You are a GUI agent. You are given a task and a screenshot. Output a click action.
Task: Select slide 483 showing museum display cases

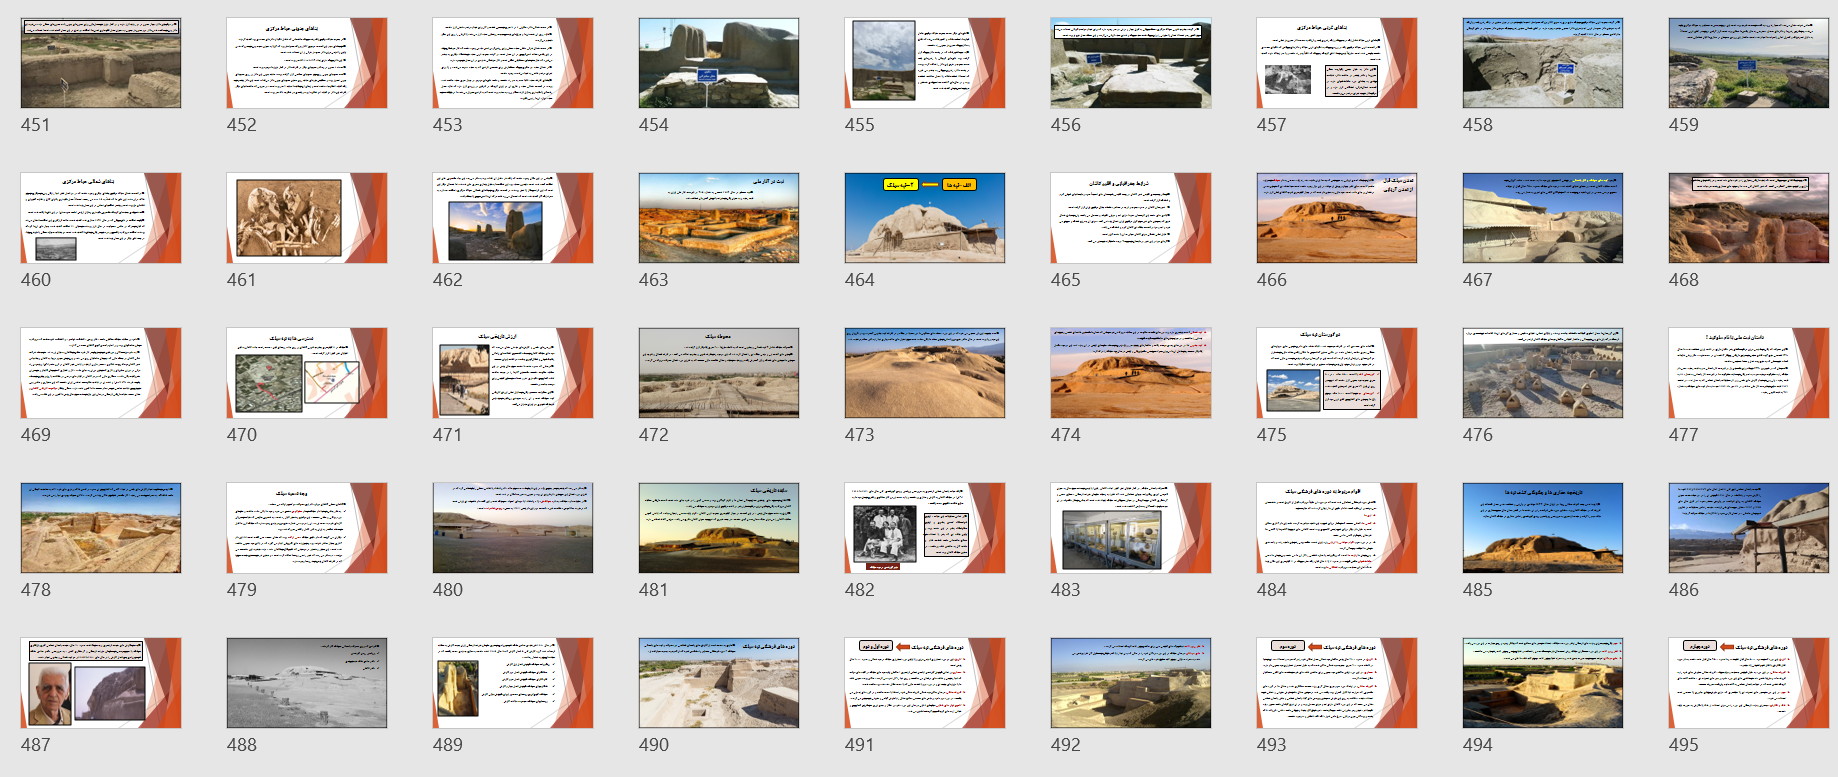[x=1130, y=528]
